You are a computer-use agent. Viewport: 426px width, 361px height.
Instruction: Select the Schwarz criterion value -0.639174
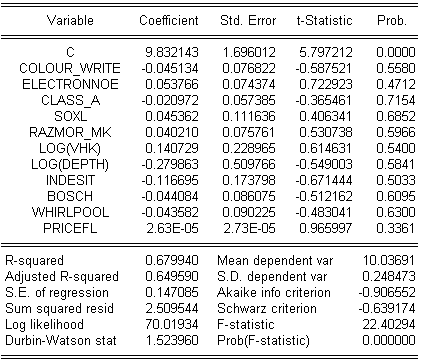coord(387,308)
